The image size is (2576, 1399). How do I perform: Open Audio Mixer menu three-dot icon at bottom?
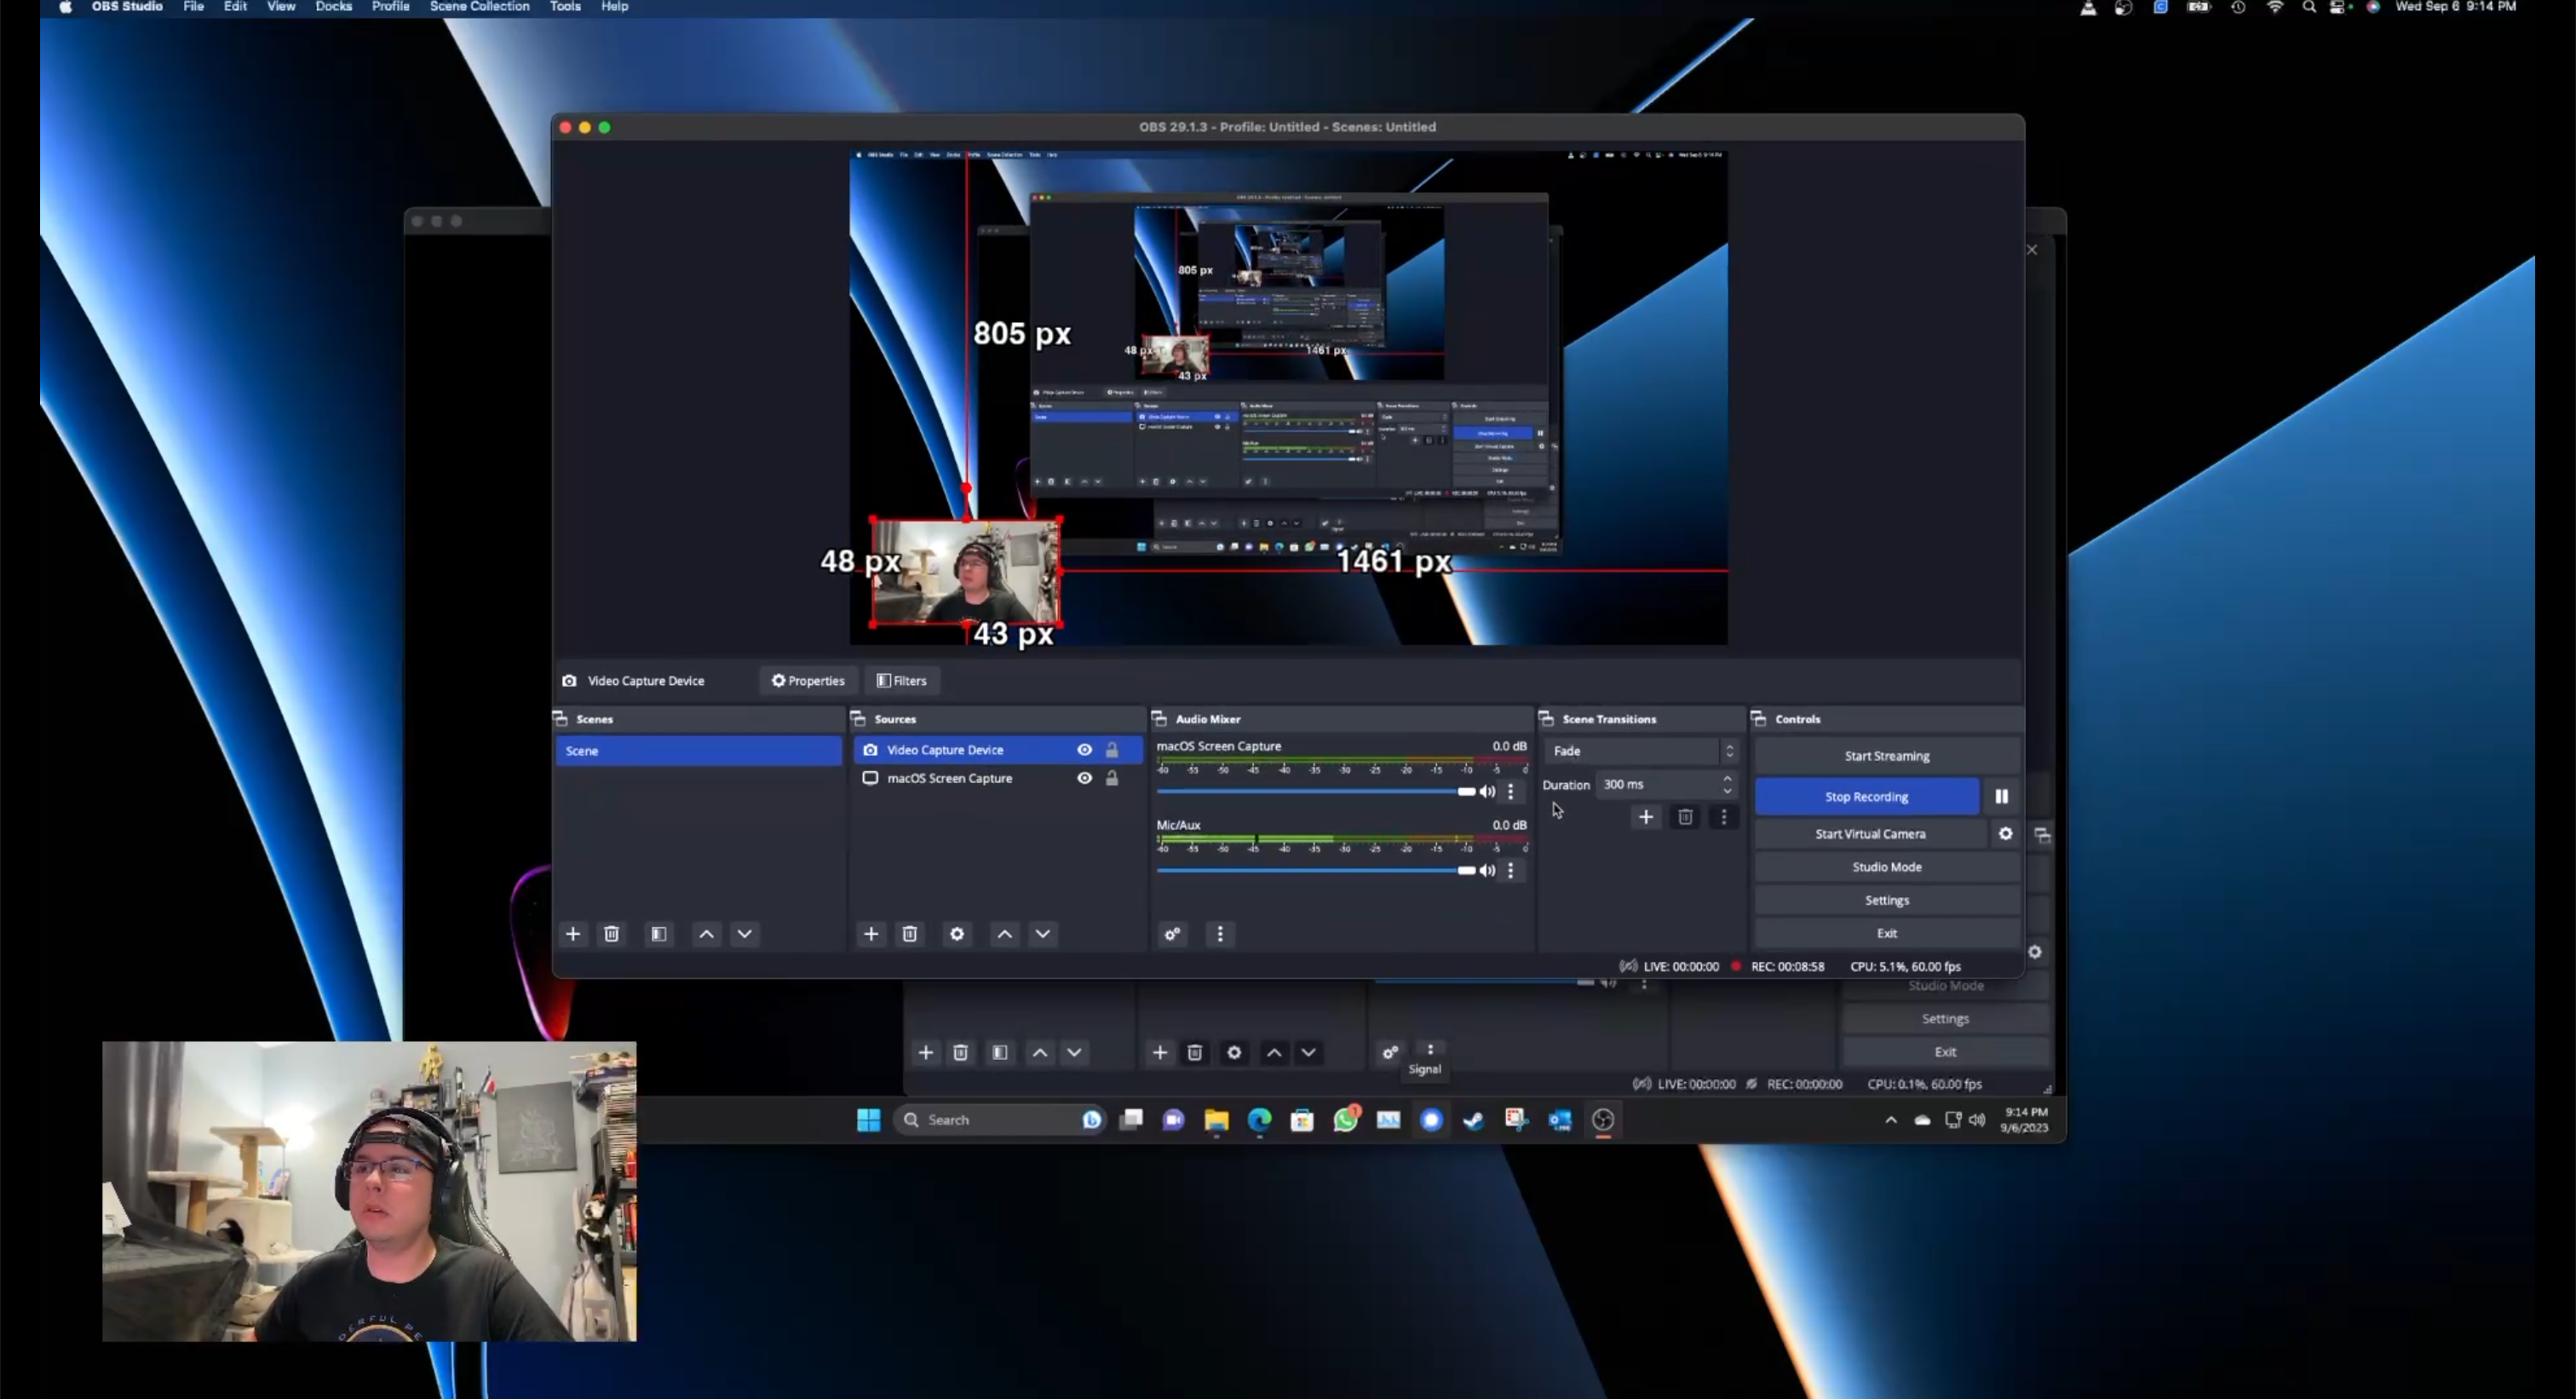(1219, 933)
